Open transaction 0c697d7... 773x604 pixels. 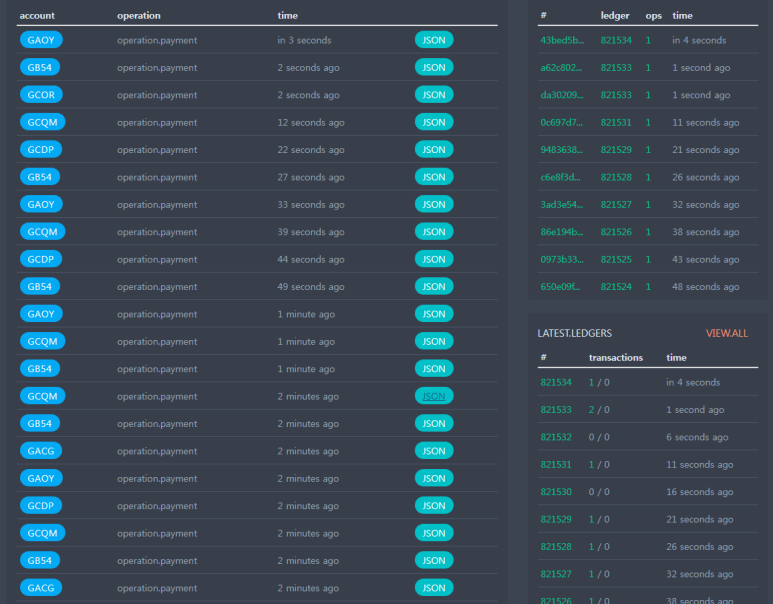click(x=561, y=122)
